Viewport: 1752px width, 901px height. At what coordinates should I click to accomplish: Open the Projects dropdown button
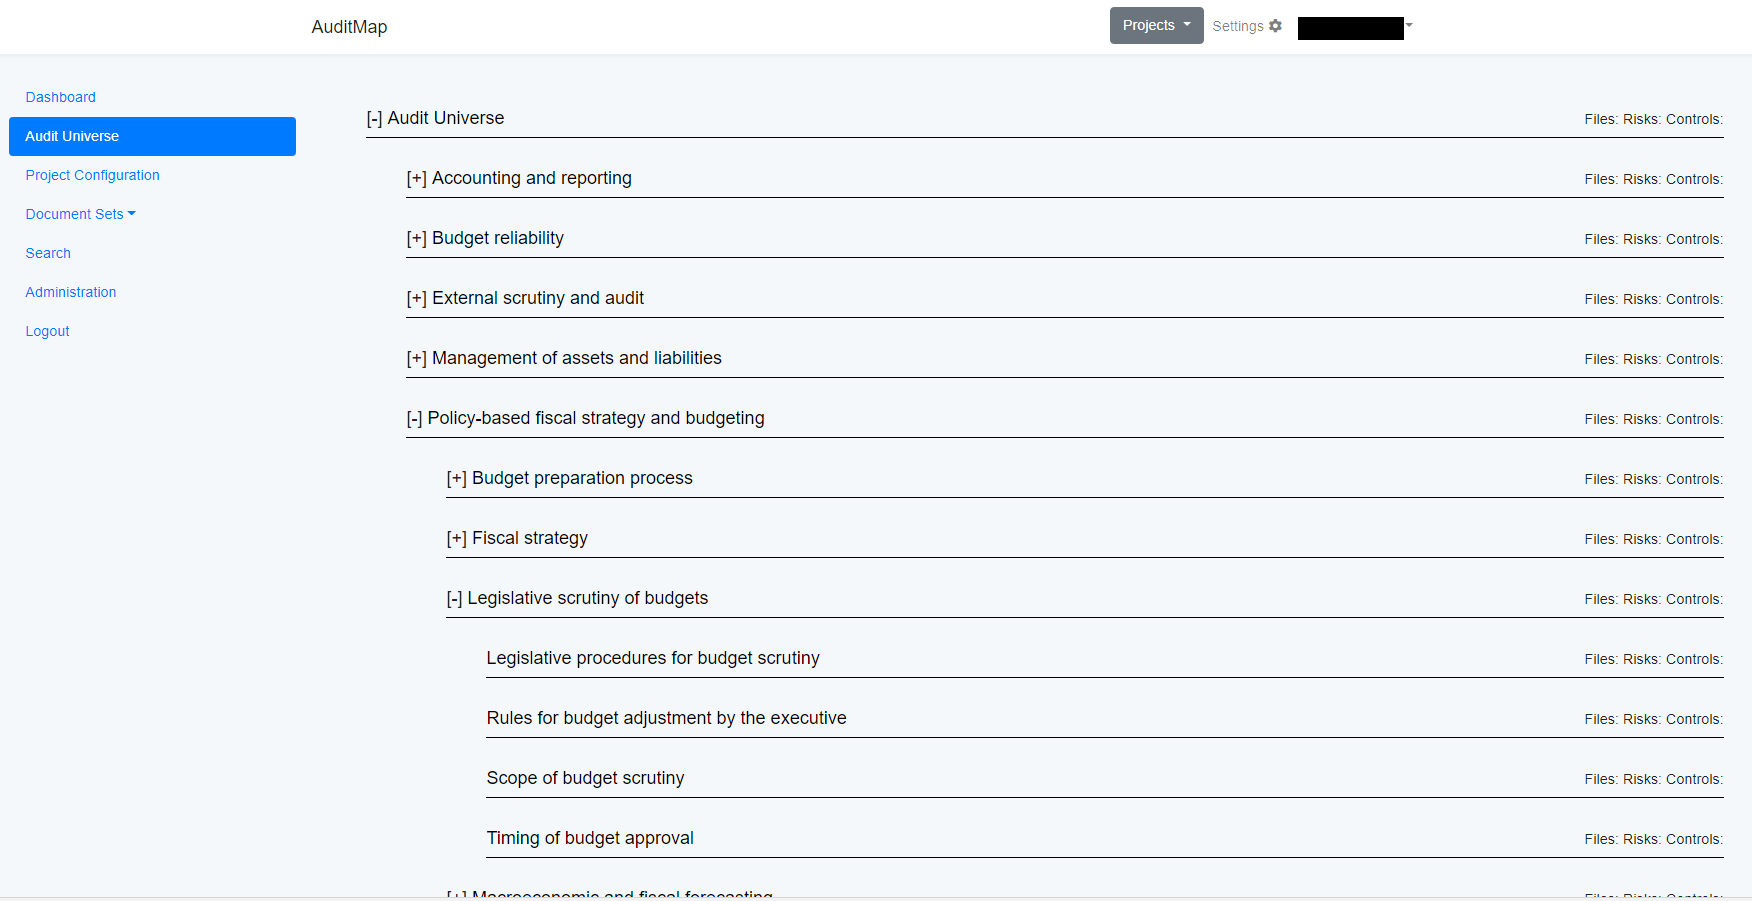point(1156,26)
